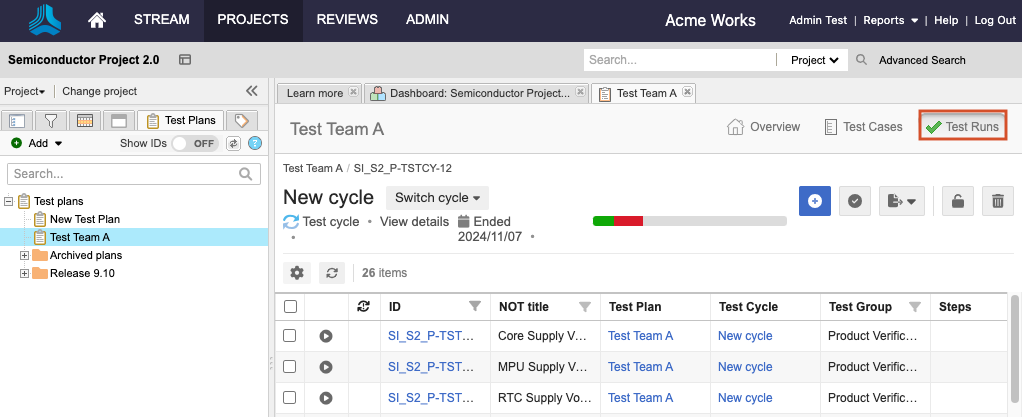
Task: Open project details icon beside project name
Action: pos(185,60)
